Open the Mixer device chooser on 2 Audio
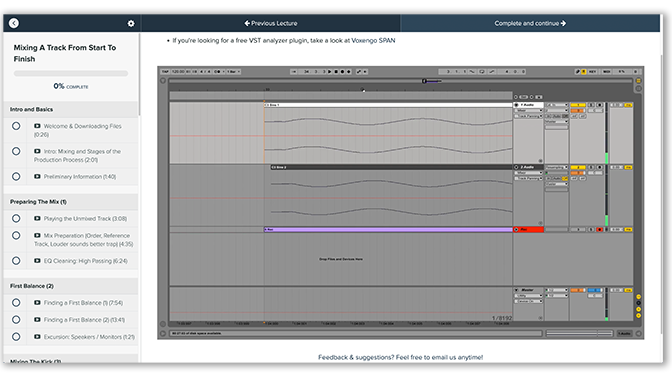 [528, 173]
